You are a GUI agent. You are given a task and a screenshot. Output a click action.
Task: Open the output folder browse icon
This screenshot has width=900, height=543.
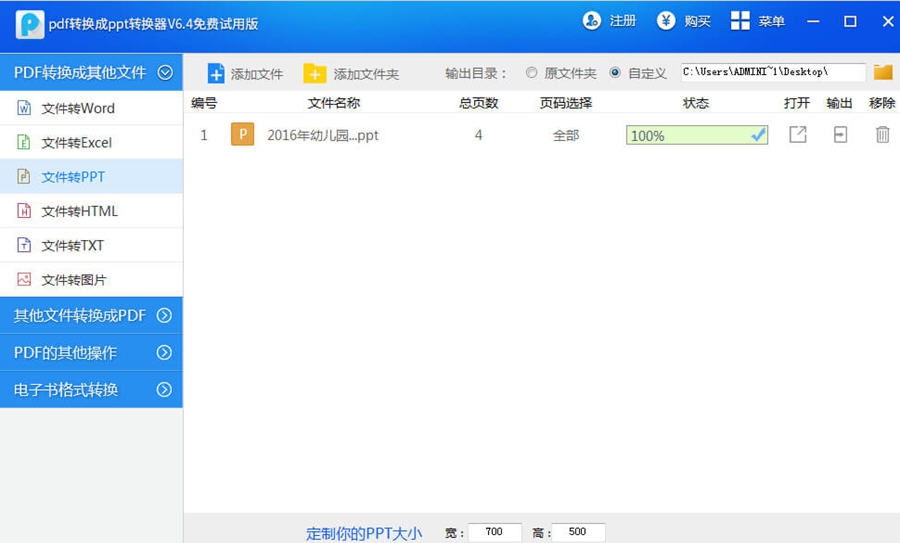pos(883,72)
